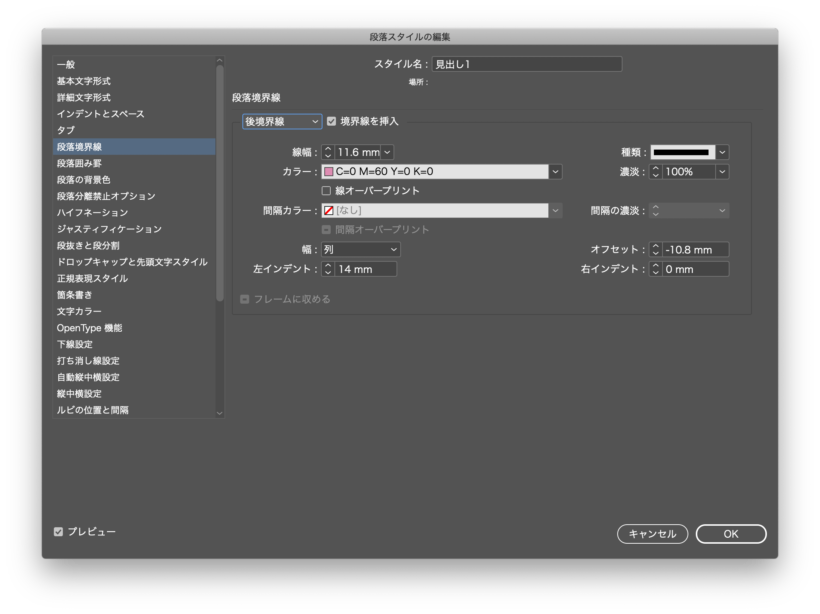Select 段落囲み罫 in the category list
Image resolution: width=820 pixels, height=614 pixels.
point(79,163)
